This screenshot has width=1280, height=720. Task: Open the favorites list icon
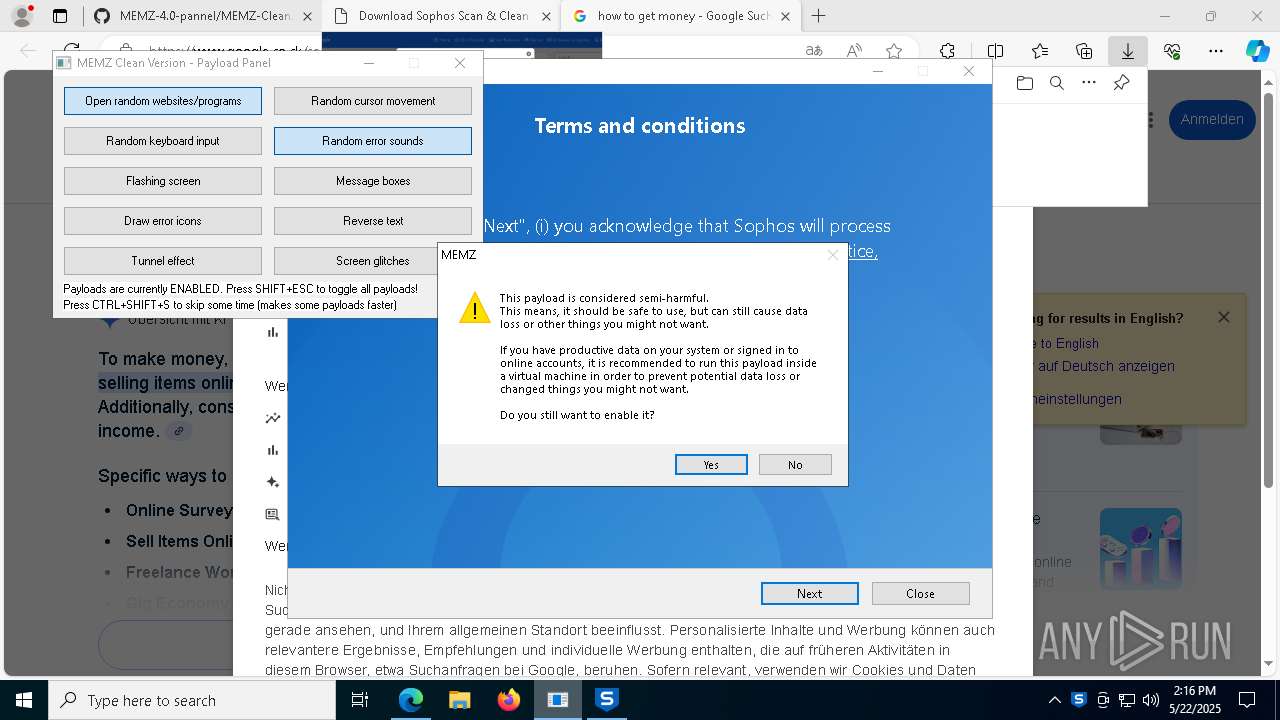(1040, 51)
